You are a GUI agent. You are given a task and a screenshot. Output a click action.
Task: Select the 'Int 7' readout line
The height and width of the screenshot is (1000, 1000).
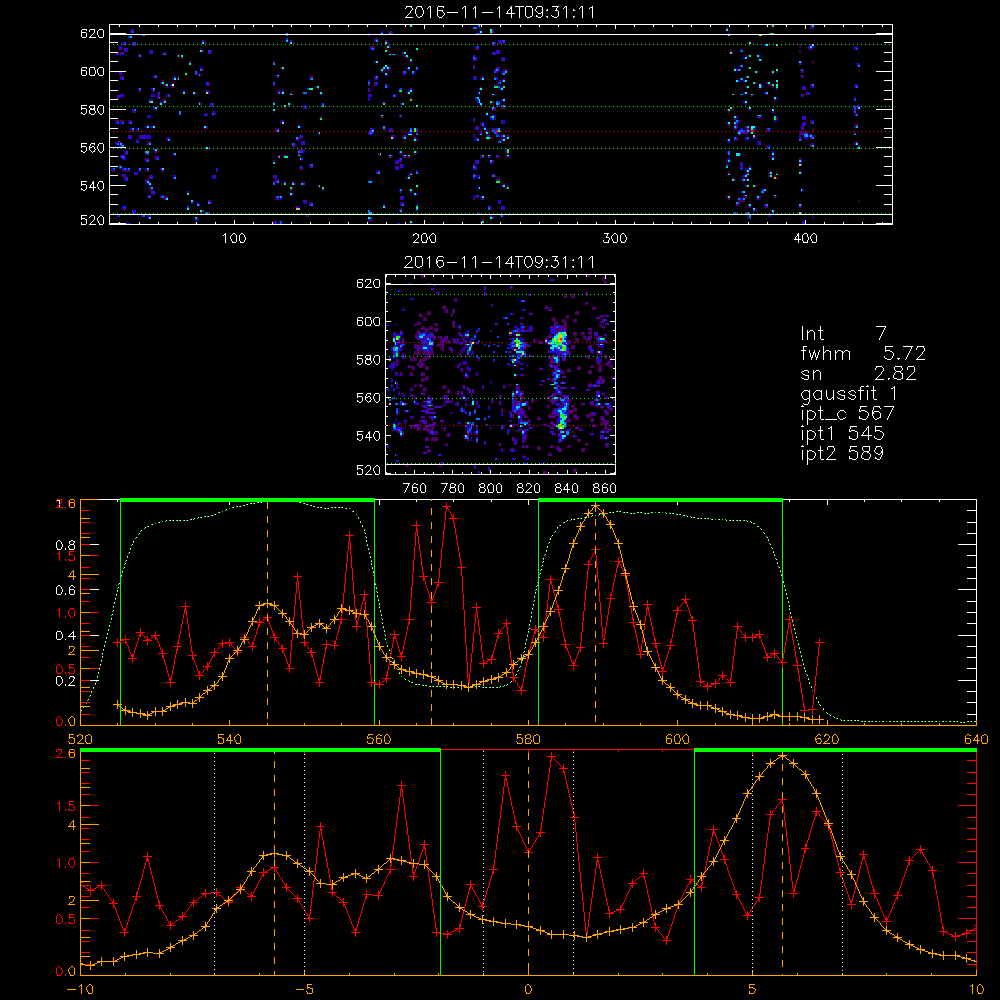point(843,333)
